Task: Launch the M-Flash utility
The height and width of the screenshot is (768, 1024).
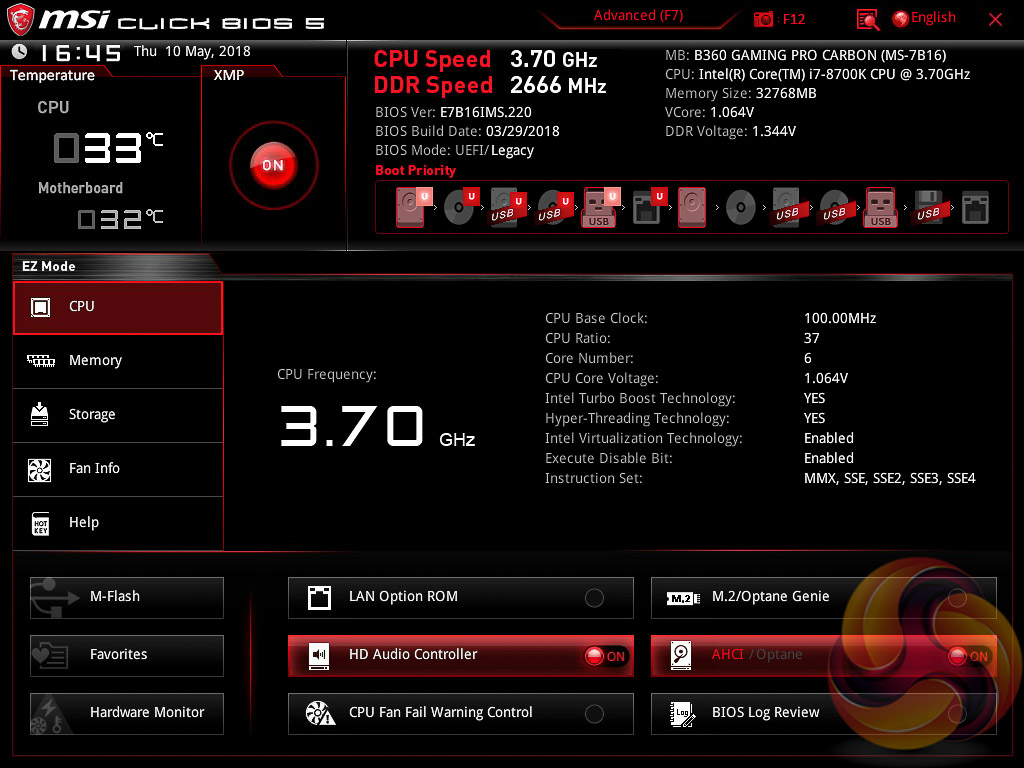Action: 127,597
